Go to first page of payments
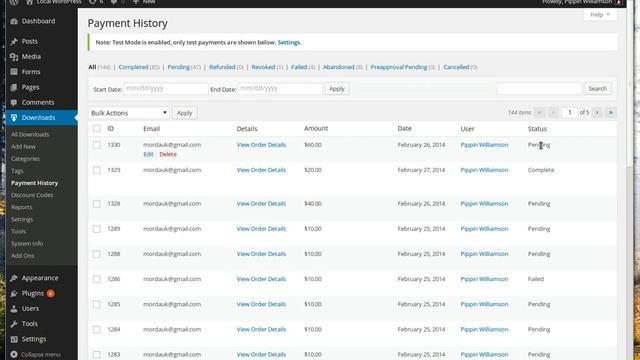 pos(540,112)
